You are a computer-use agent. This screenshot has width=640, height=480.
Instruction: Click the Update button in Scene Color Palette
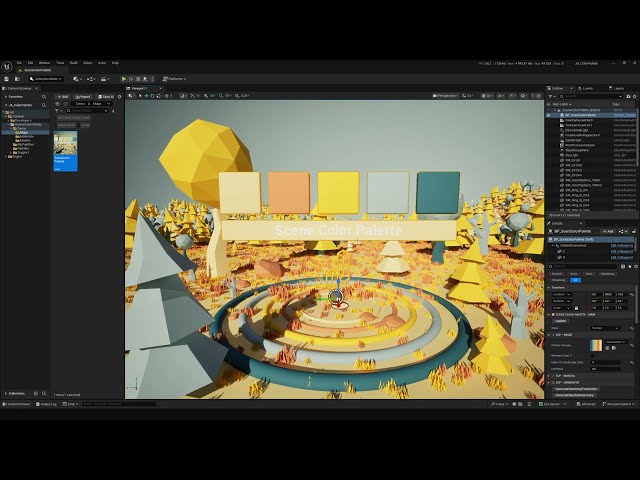(560, 321)
